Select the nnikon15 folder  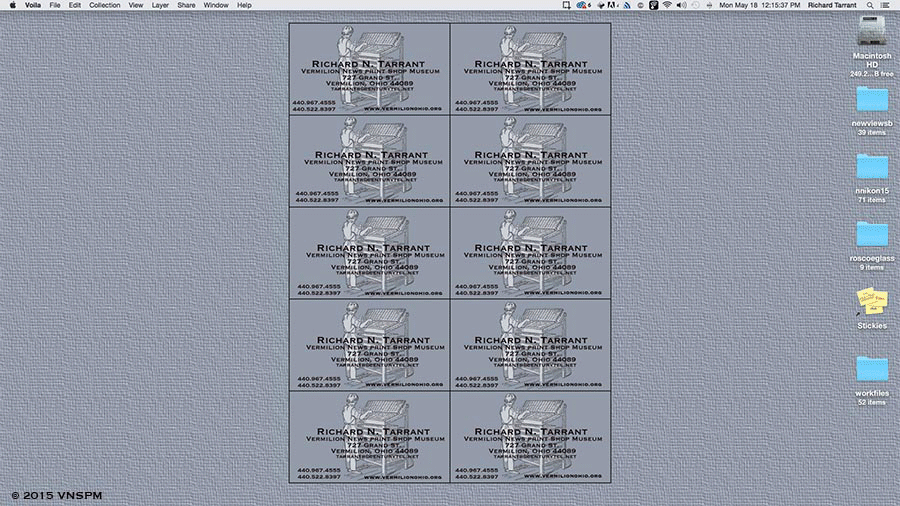pos(872,167)
